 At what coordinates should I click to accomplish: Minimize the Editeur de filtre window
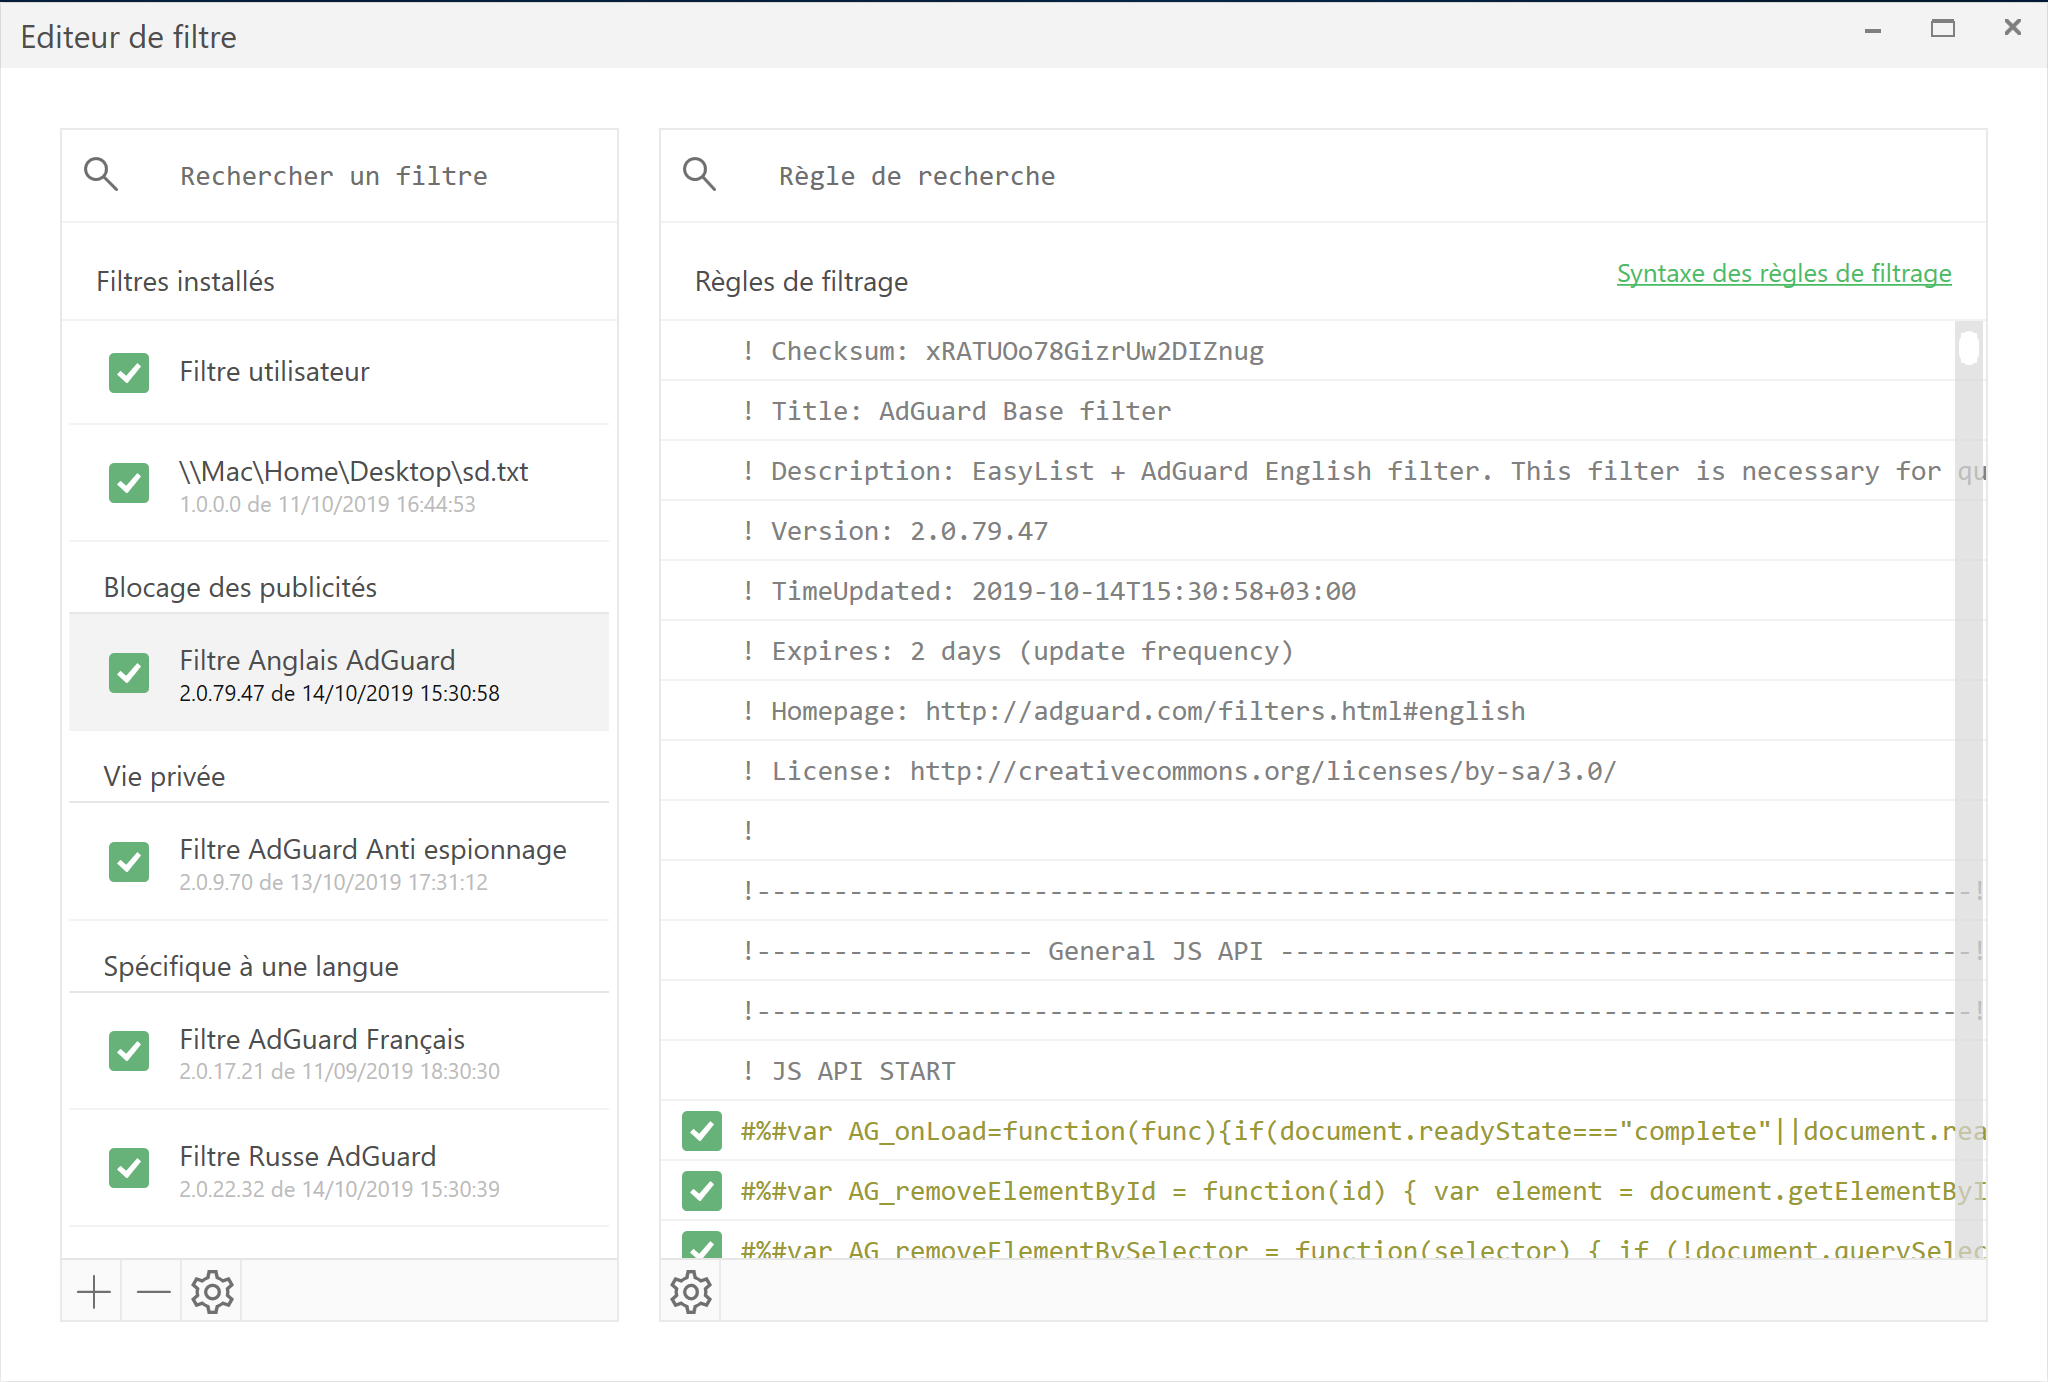click(1873, 31)
